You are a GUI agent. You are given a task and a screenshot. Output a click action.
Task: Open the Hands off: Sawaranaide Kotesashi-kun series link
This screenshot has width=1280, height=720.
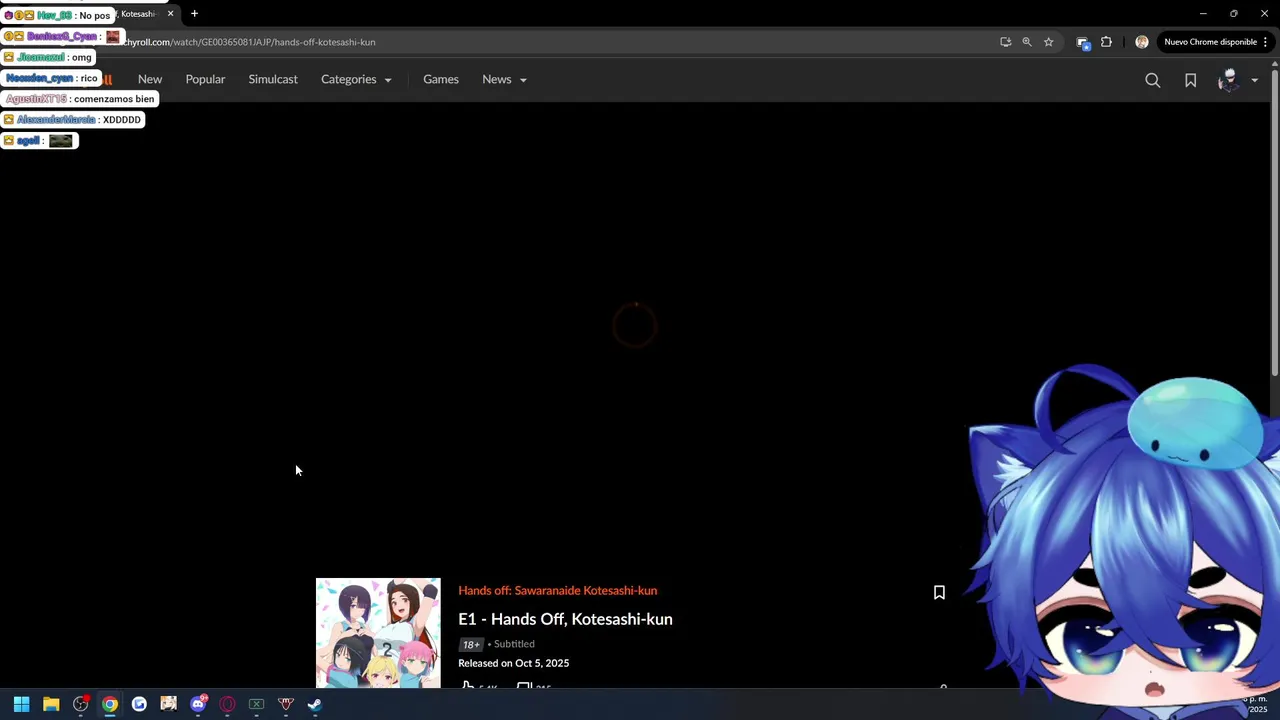coord(557,591)
